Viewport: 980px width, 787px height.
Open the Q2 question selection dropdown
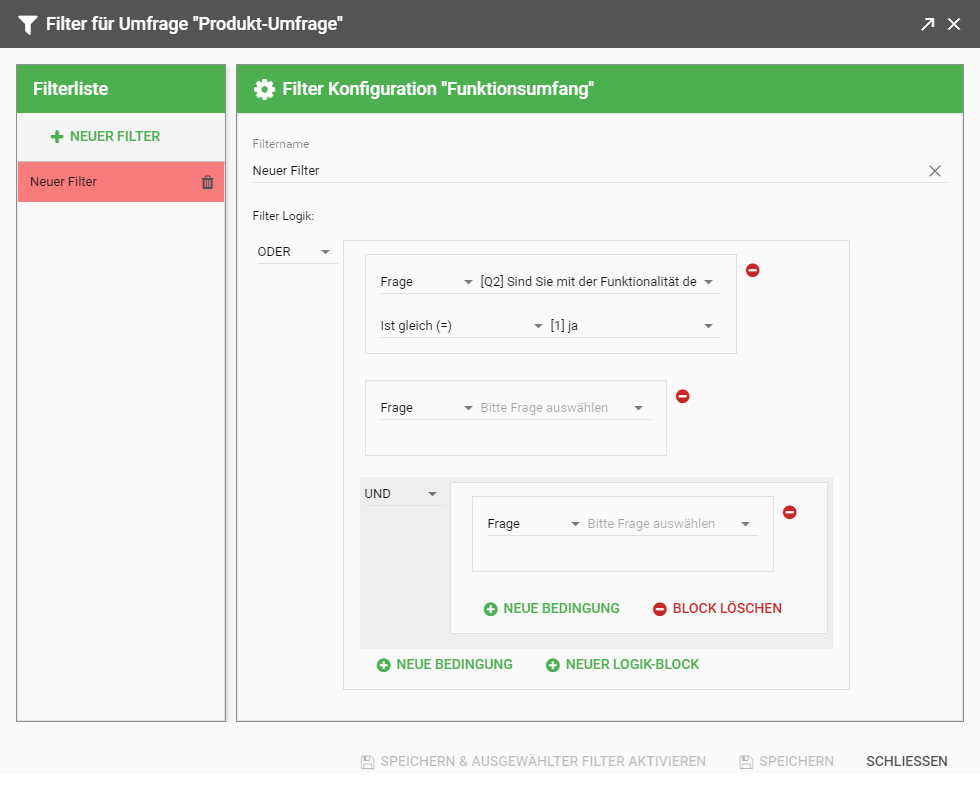[598, 282]
